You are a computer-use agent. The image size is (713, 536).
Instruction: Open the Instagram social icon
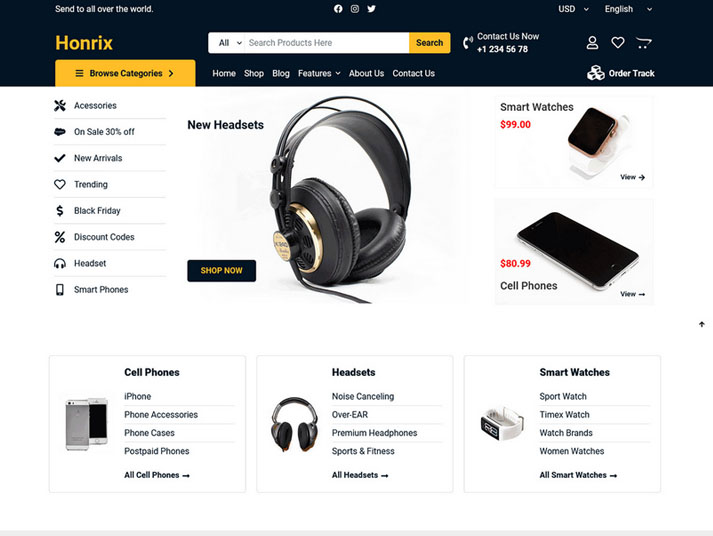pyautogui.click(x=355, y=9)
